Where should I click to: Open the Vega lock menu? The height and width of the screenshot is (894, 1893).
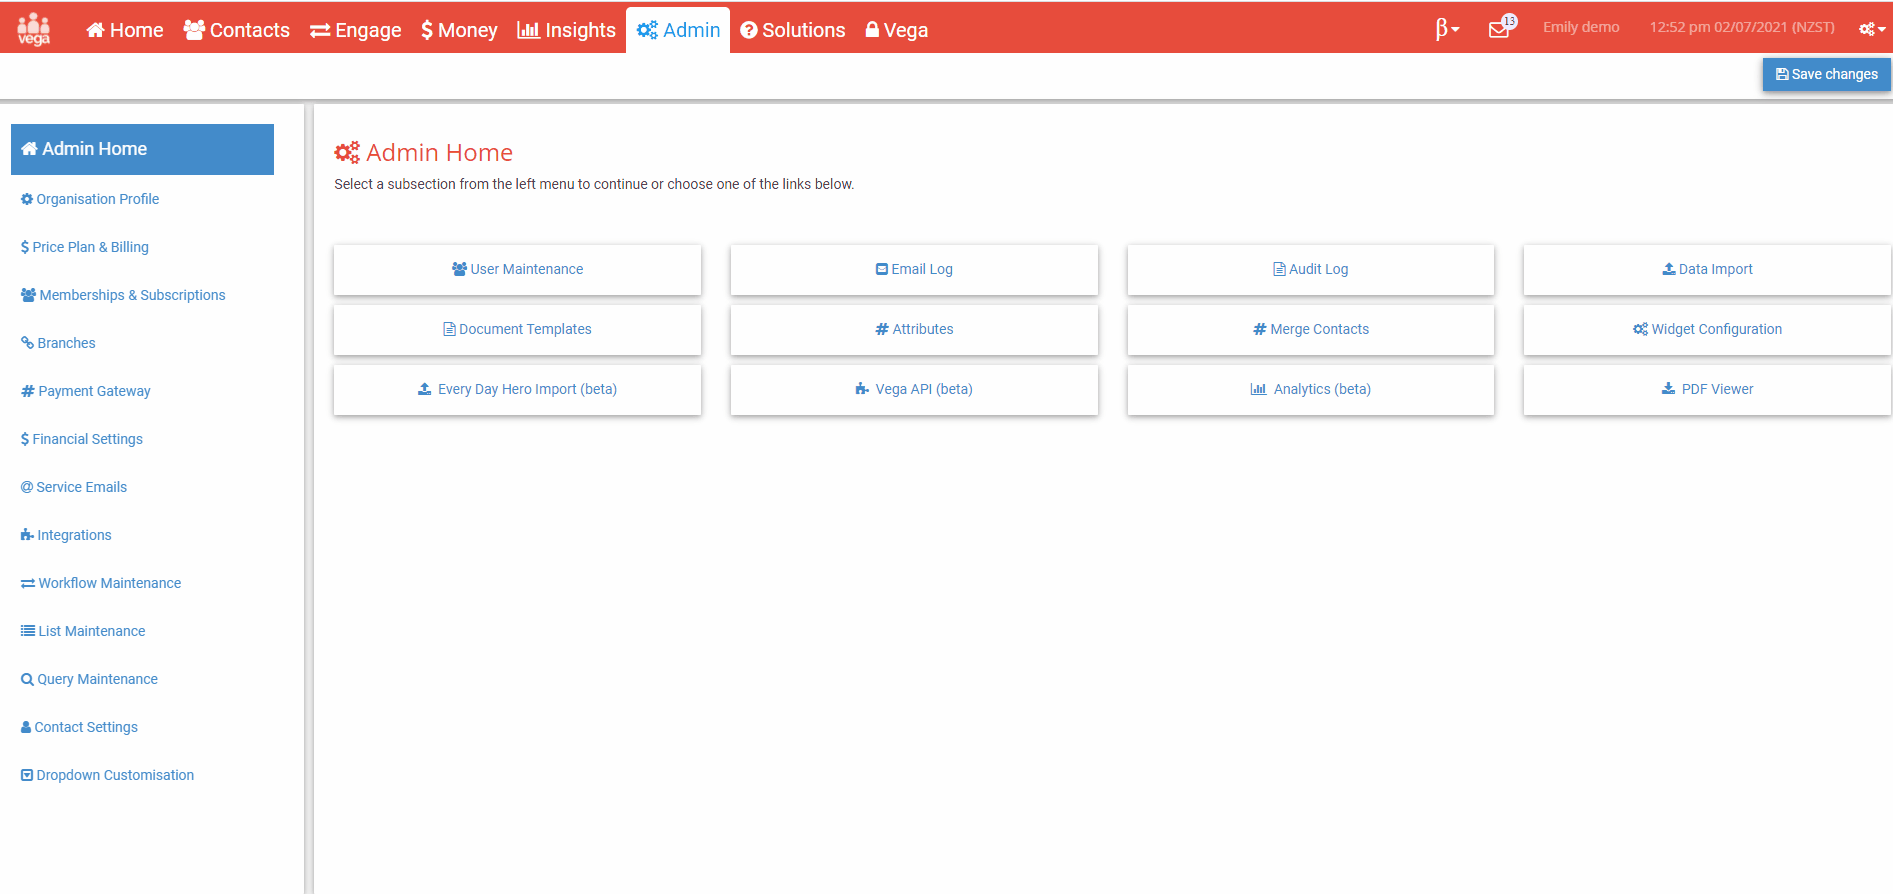click(x=897, y=30)
